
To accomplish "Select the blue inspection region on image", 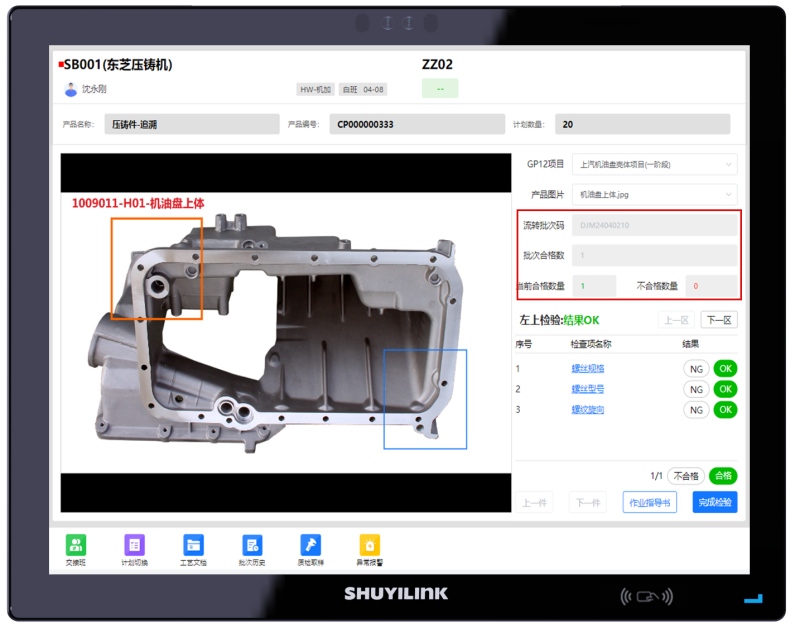I will pyautogui.click(x=425, y=398).
